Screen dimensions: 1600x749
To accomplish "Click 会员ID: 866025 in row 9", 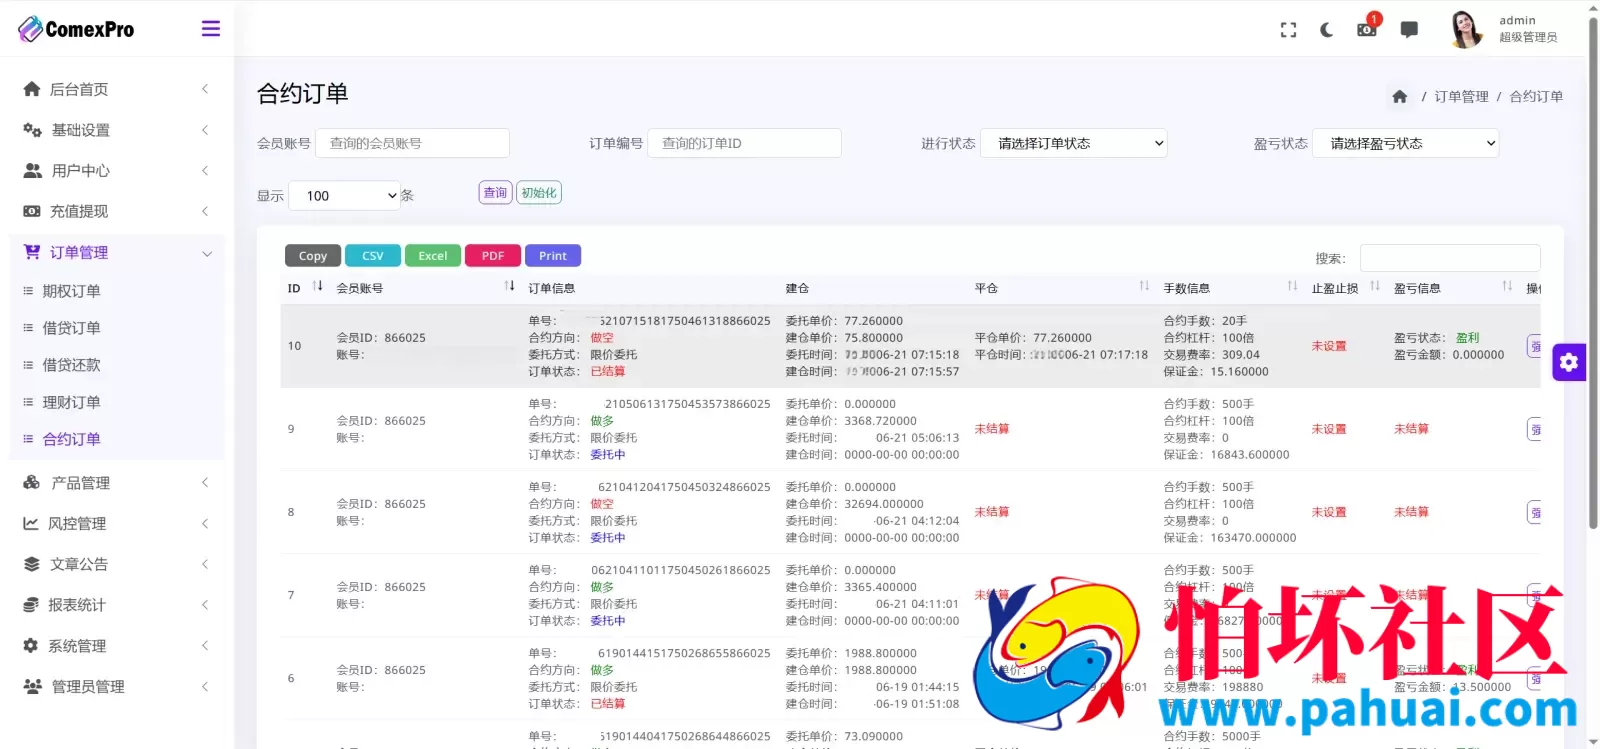I will [x=381, y=421].
